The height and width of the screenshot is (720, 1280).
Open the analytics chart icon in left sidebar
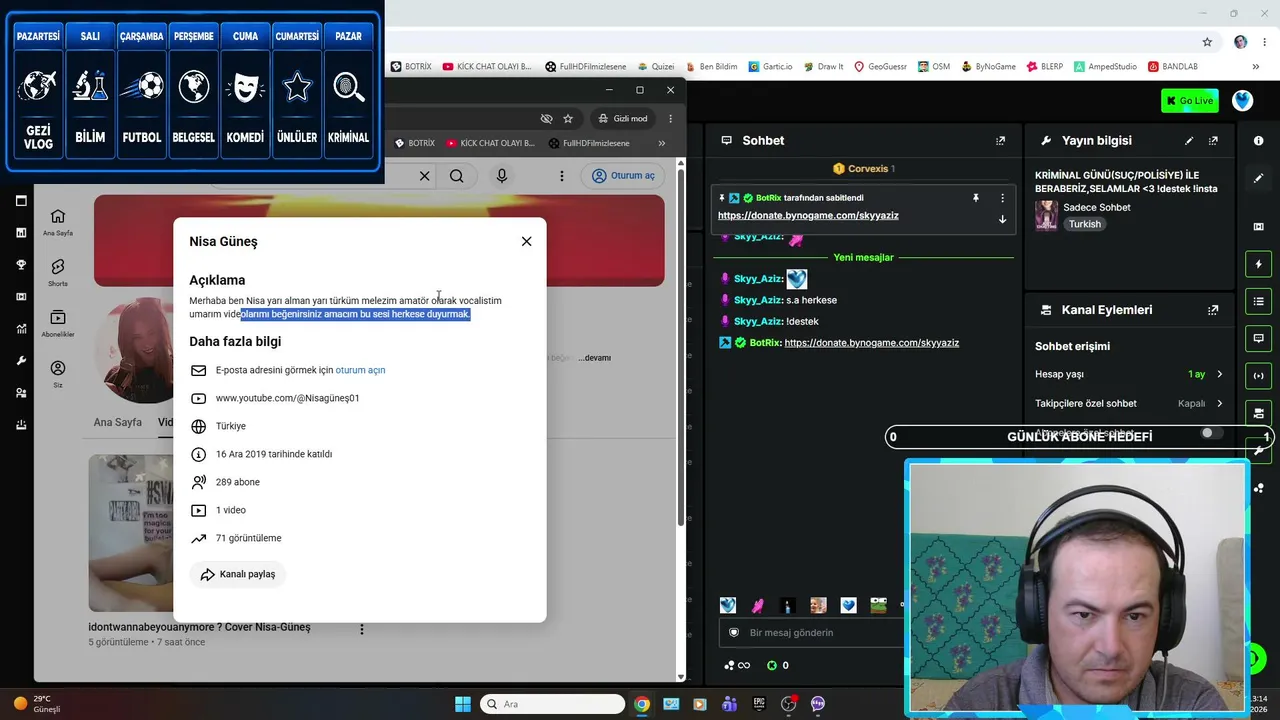[21, 329]
